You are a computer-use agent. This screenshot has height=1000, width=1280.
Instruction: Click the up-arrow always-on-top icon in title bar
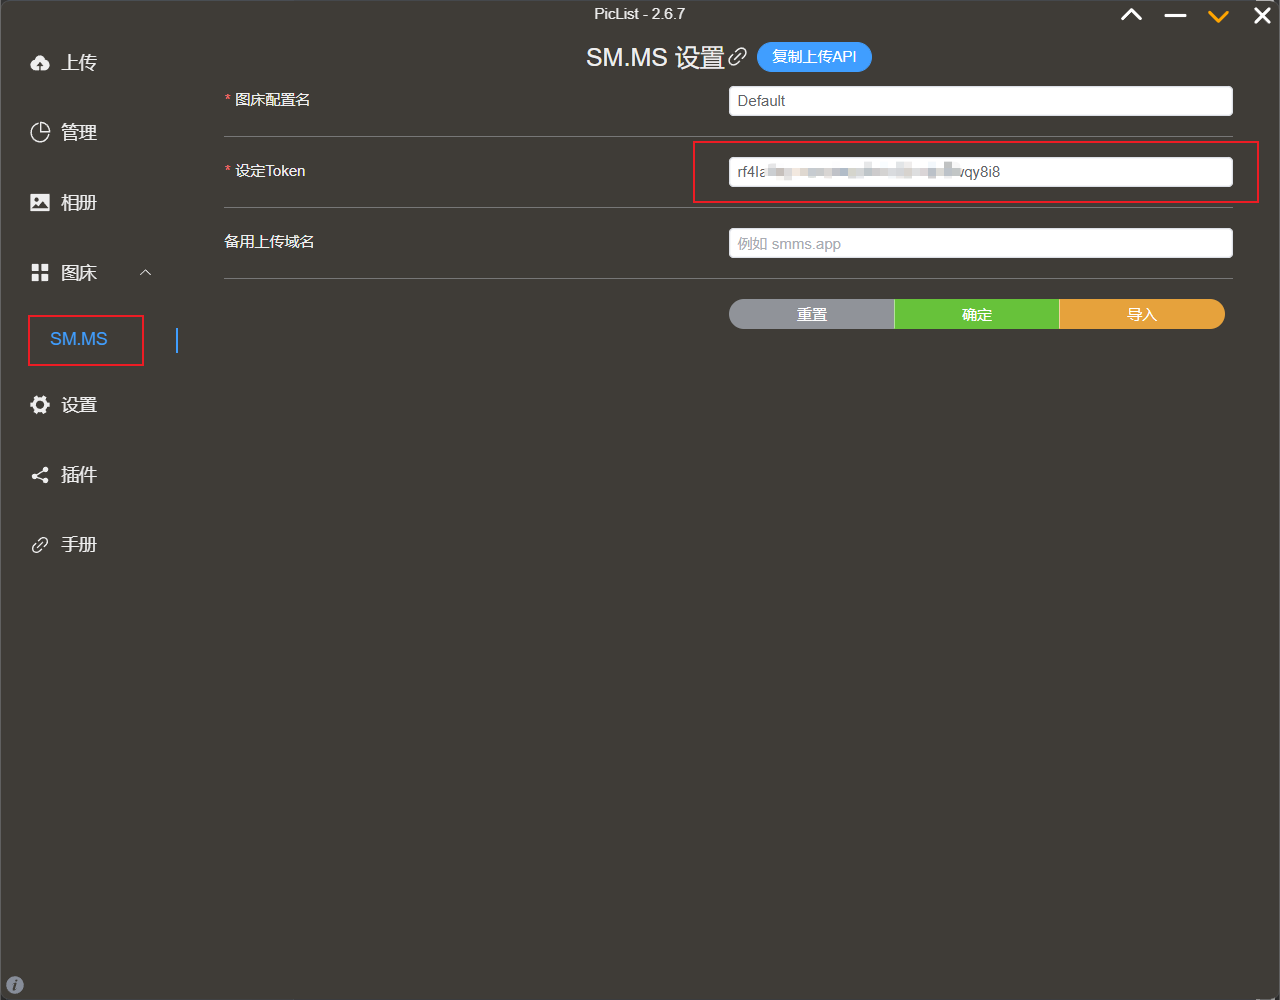tap(1131, 15)
